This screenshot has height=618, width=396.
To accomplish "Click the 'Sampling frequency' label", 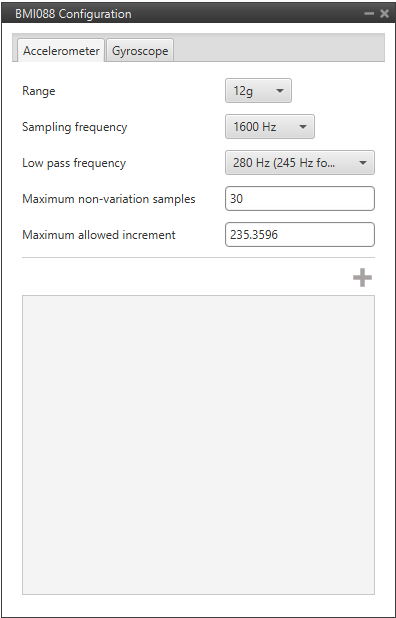I will [x=74, y=127].
